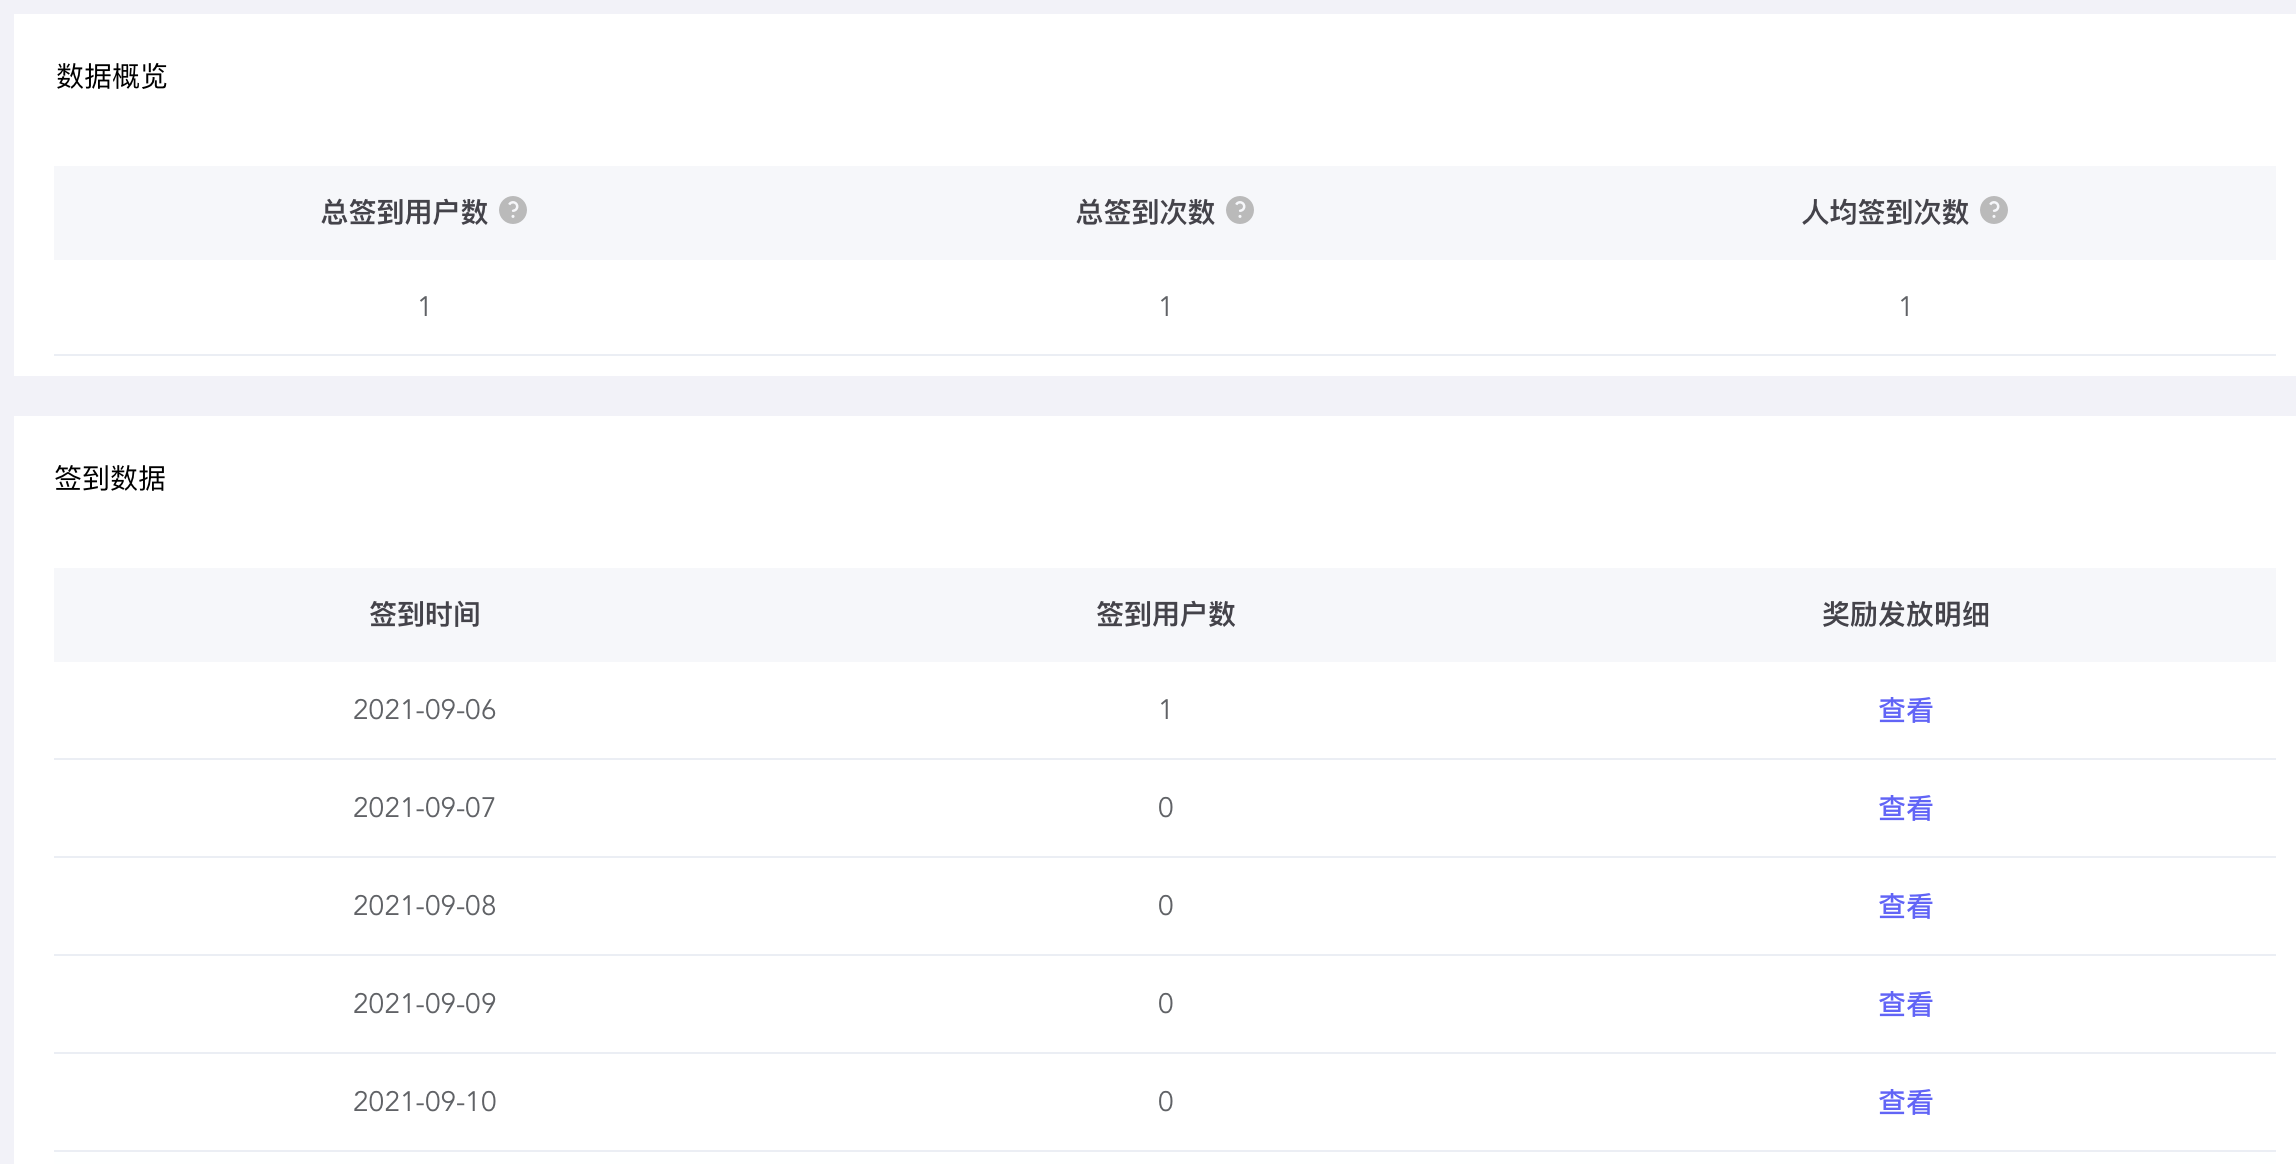Click help icon beside 人均签到次数
Viewport: 2296px width, 1164px height.
1994,211
